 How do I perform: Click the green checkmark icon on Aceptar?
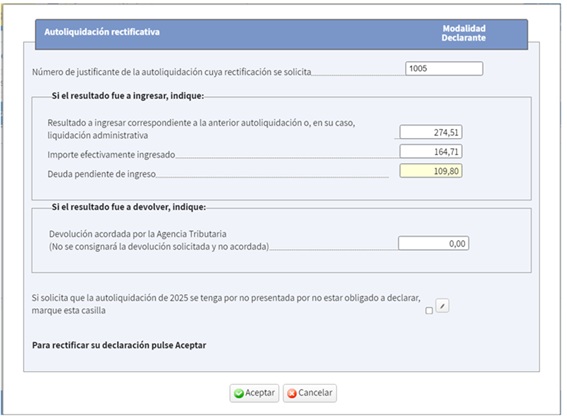point(239,393)
